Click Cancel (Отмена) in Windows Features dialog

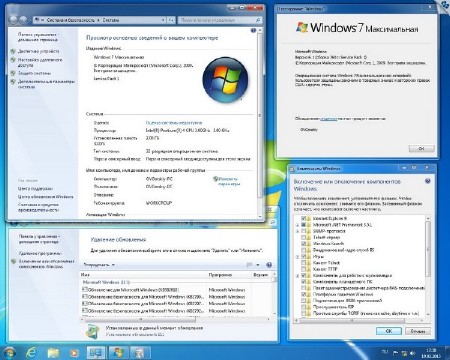[x=418, y=331]
